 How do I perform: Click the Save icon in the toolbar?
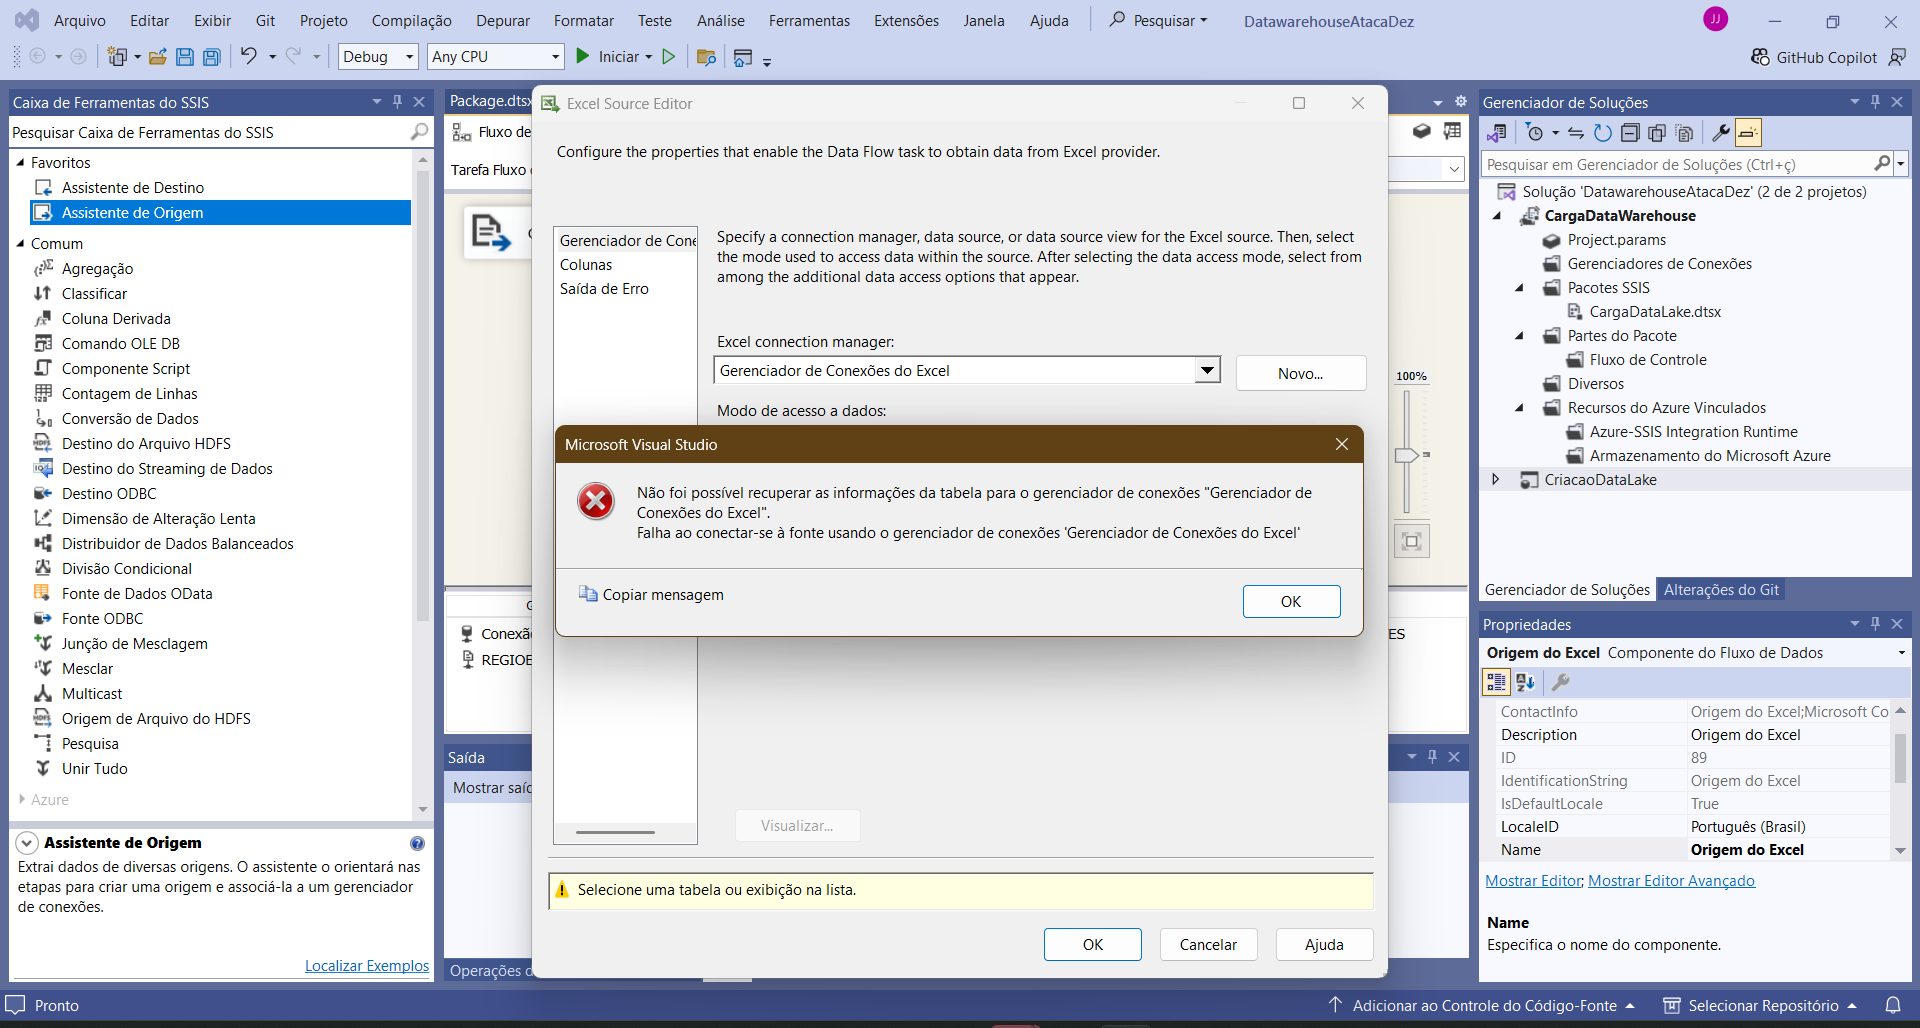(x=185, y=57)
